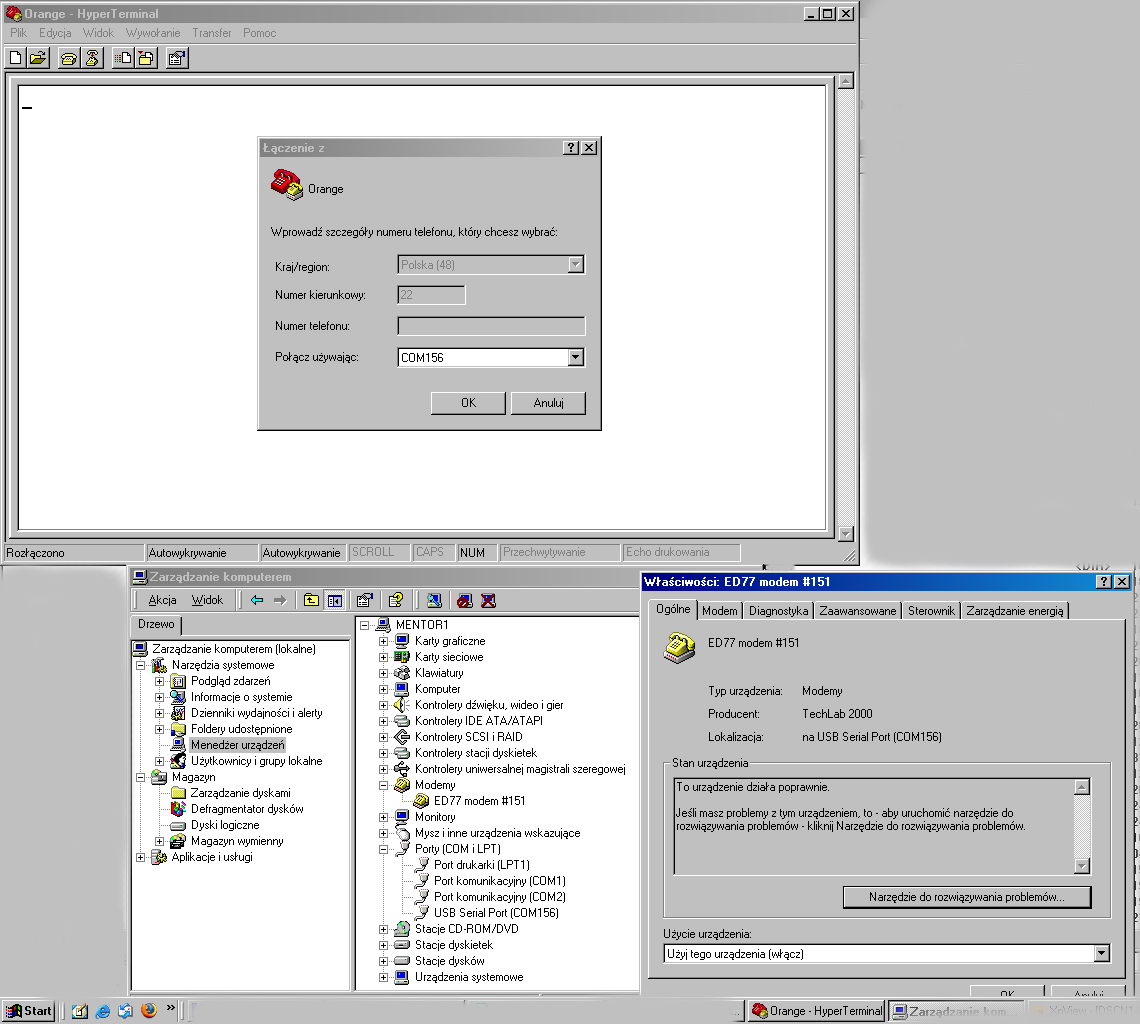
Task: Click the Open file icon in HyperTerminal toolbar
Action: point(38,58)
